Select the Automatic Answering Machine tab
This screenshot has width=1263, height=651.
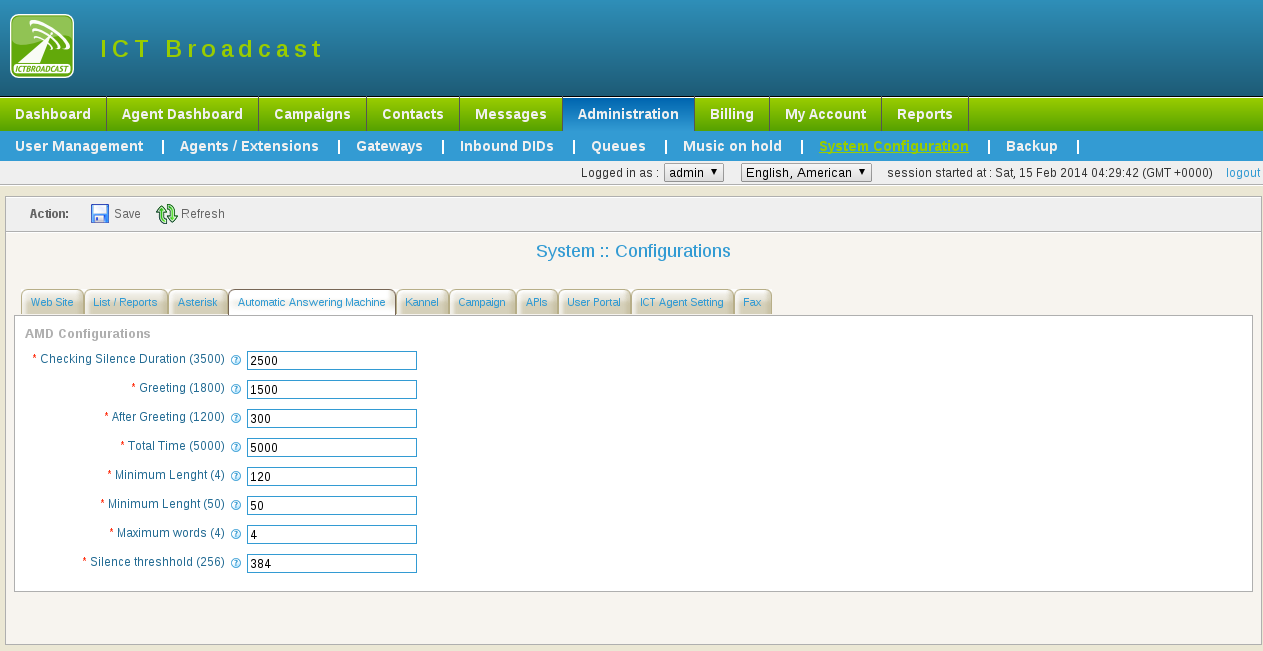point(312,302)
